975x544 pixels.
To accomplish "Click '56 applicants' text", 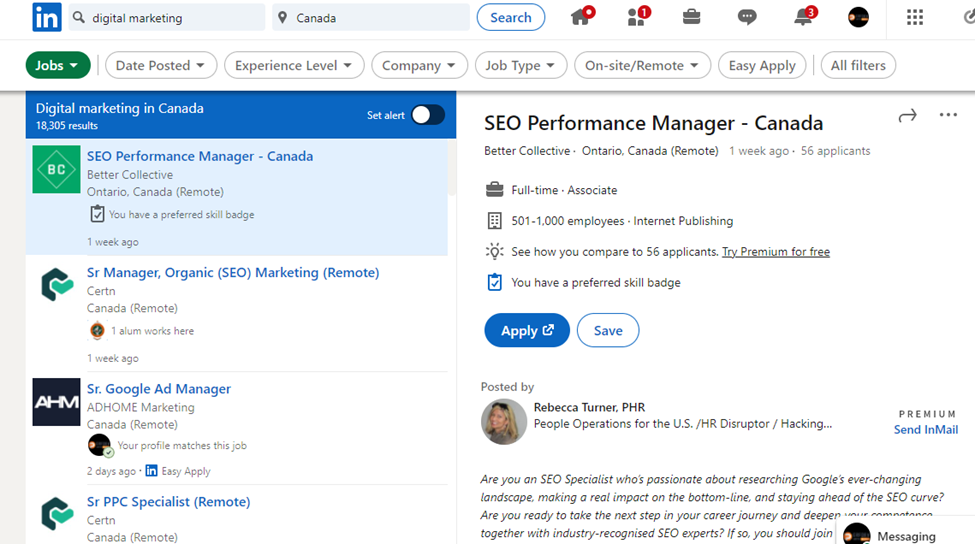I will point(835,150).
